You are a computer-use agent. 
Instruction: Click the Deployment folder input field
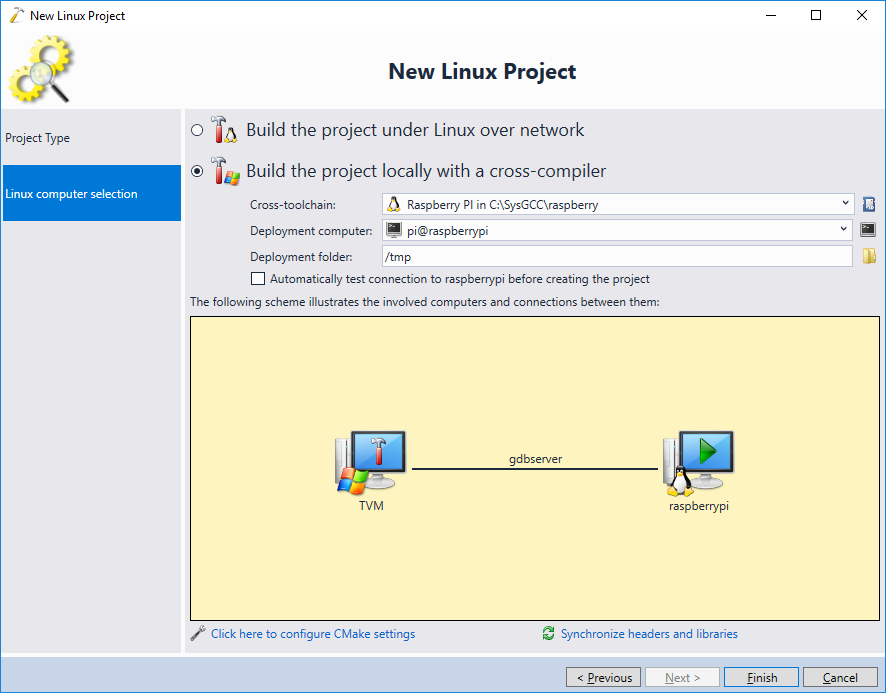tap(617, 256)
